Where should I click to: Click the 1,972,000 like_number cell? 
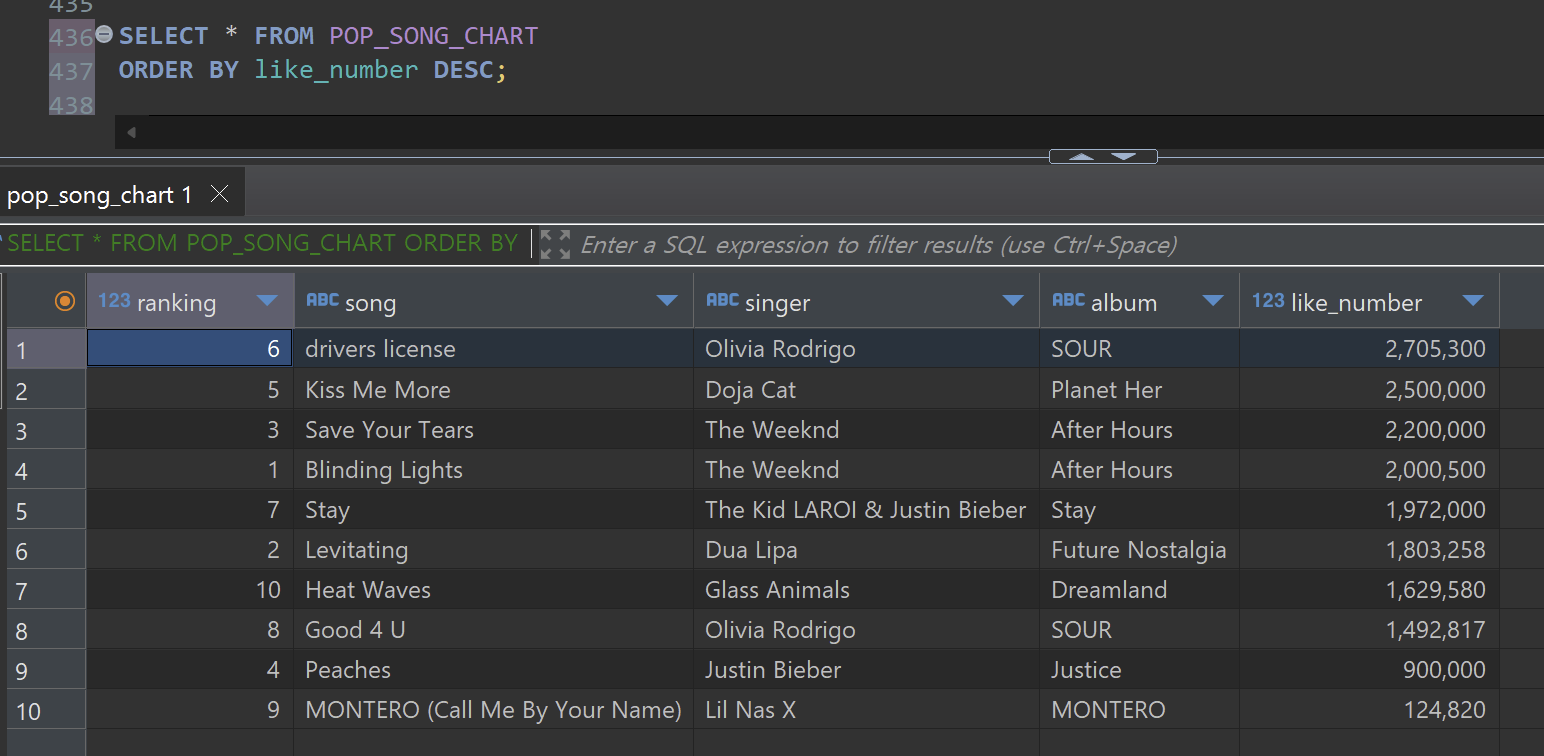coord(1369,509)
